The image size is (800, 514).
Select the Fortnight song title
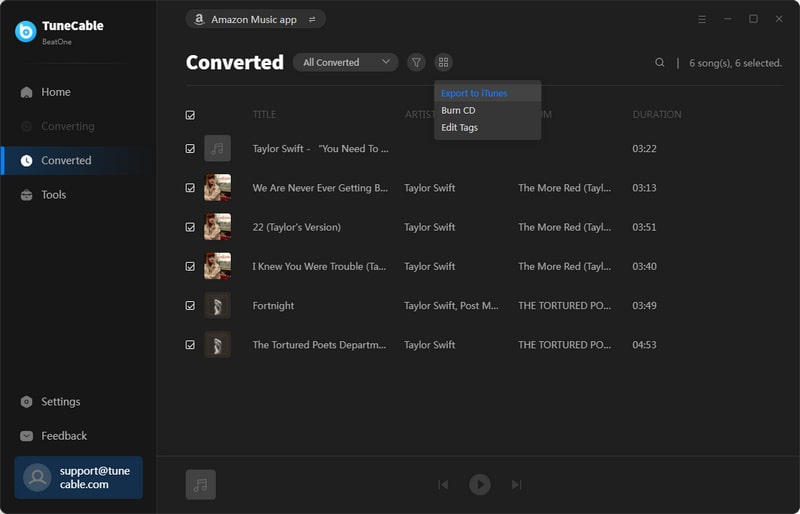pos(273,306)
